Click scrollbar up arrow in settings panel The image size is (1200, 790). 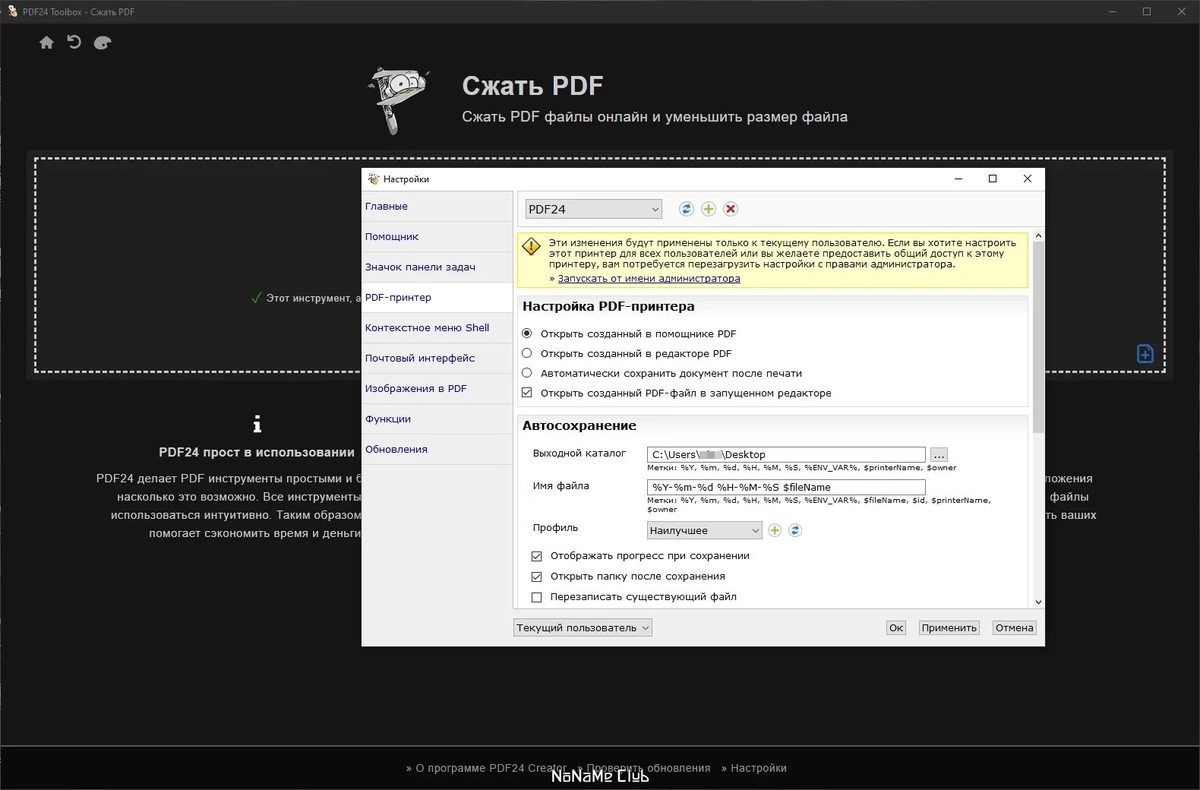click(1037, 236)
